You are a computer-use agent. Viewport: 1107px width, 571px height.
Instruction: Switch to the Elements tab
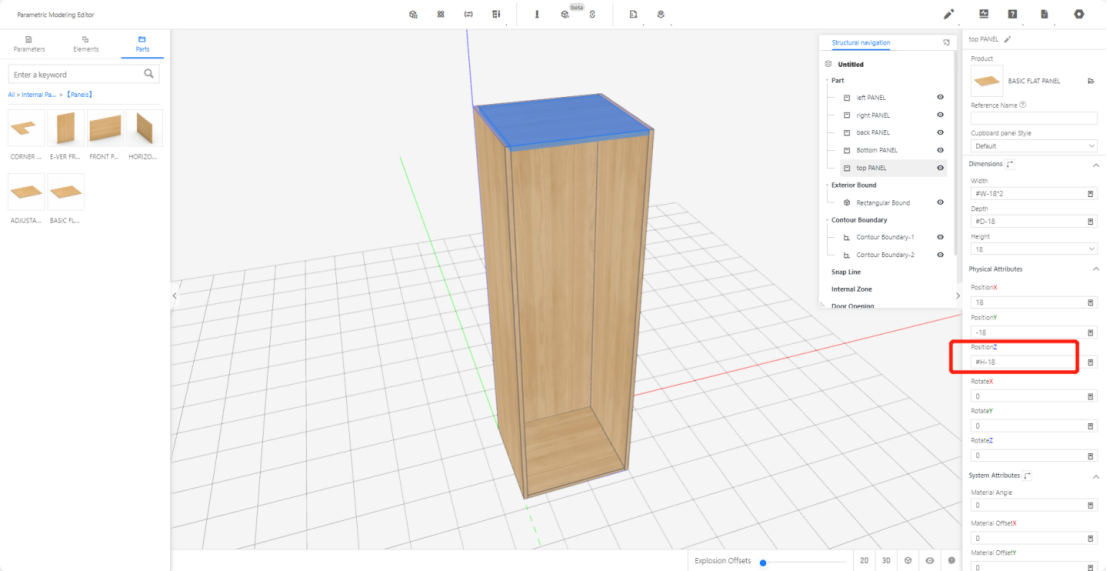coord(85,44)
